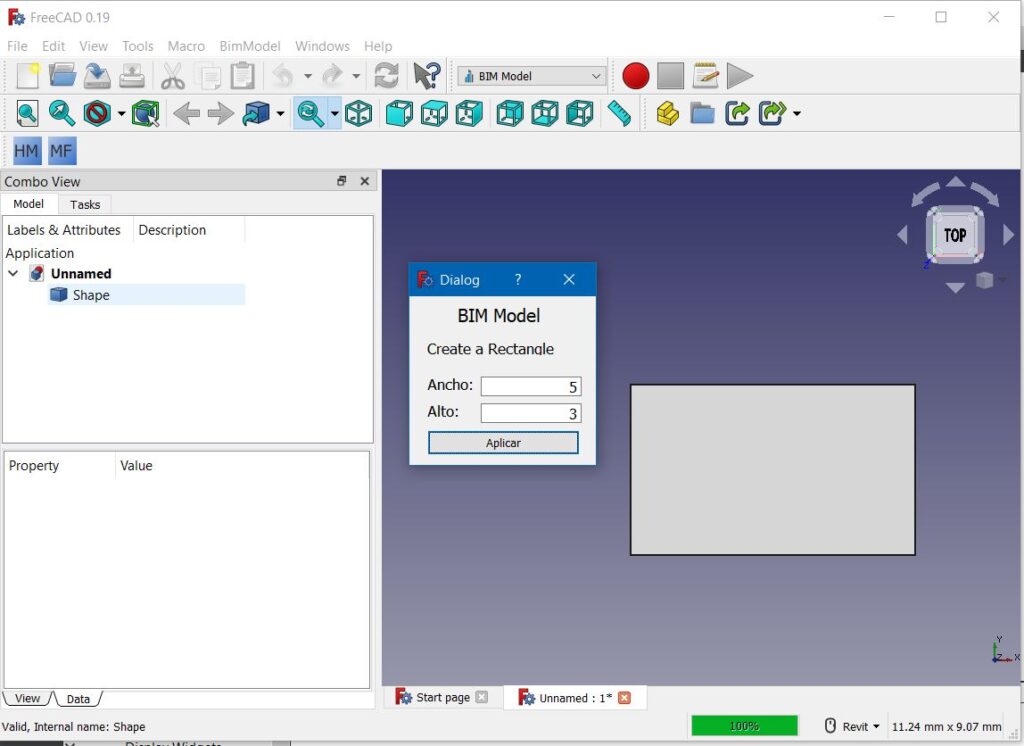The width and height of the screenshot is (1024, 746).
Task: Click the MF toolbar button
Action: click(x=62, y=152)
